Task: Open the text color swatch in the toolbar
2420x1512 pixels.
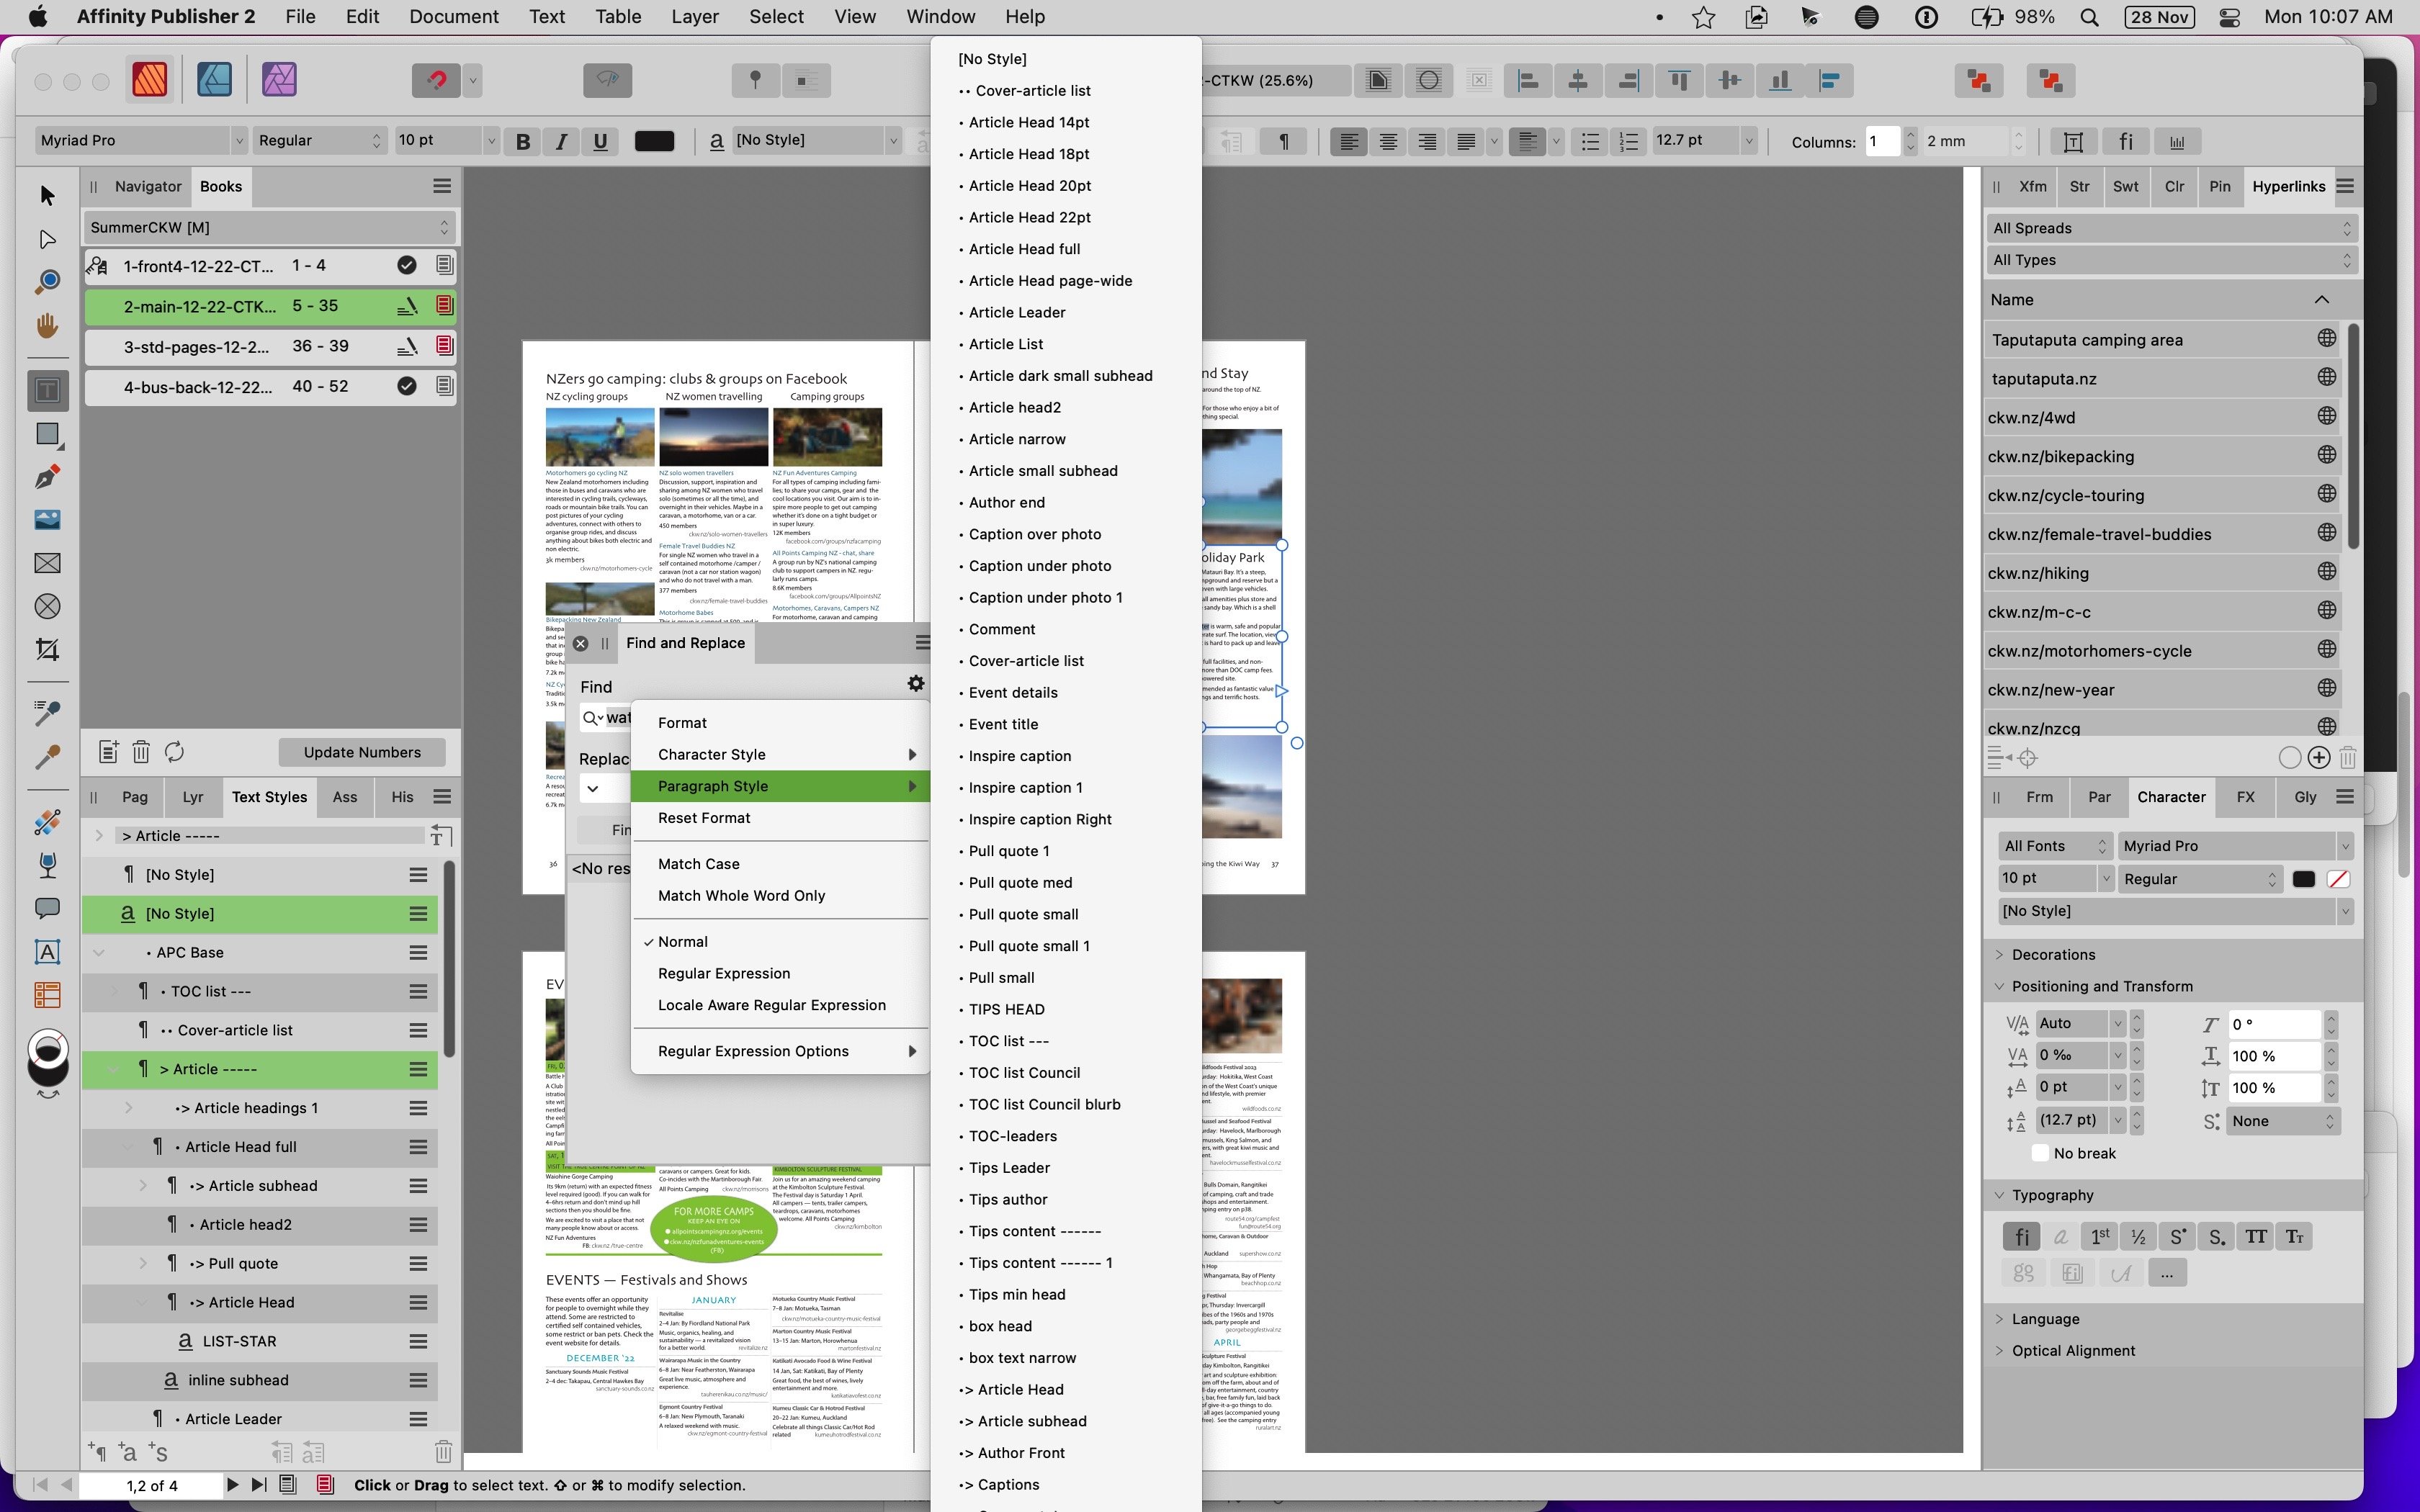Action: point(654,141)
